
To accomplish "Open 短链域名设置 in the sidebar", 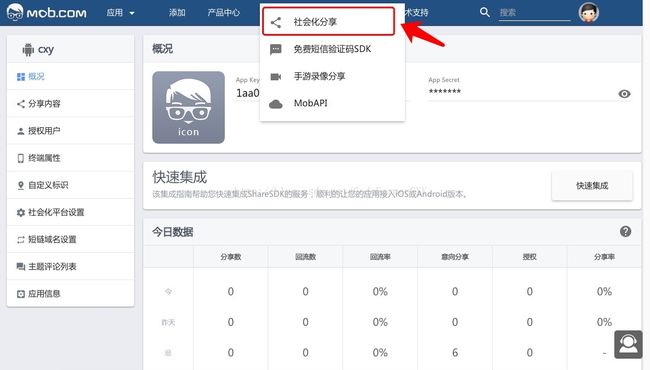I will click(70, 239).
